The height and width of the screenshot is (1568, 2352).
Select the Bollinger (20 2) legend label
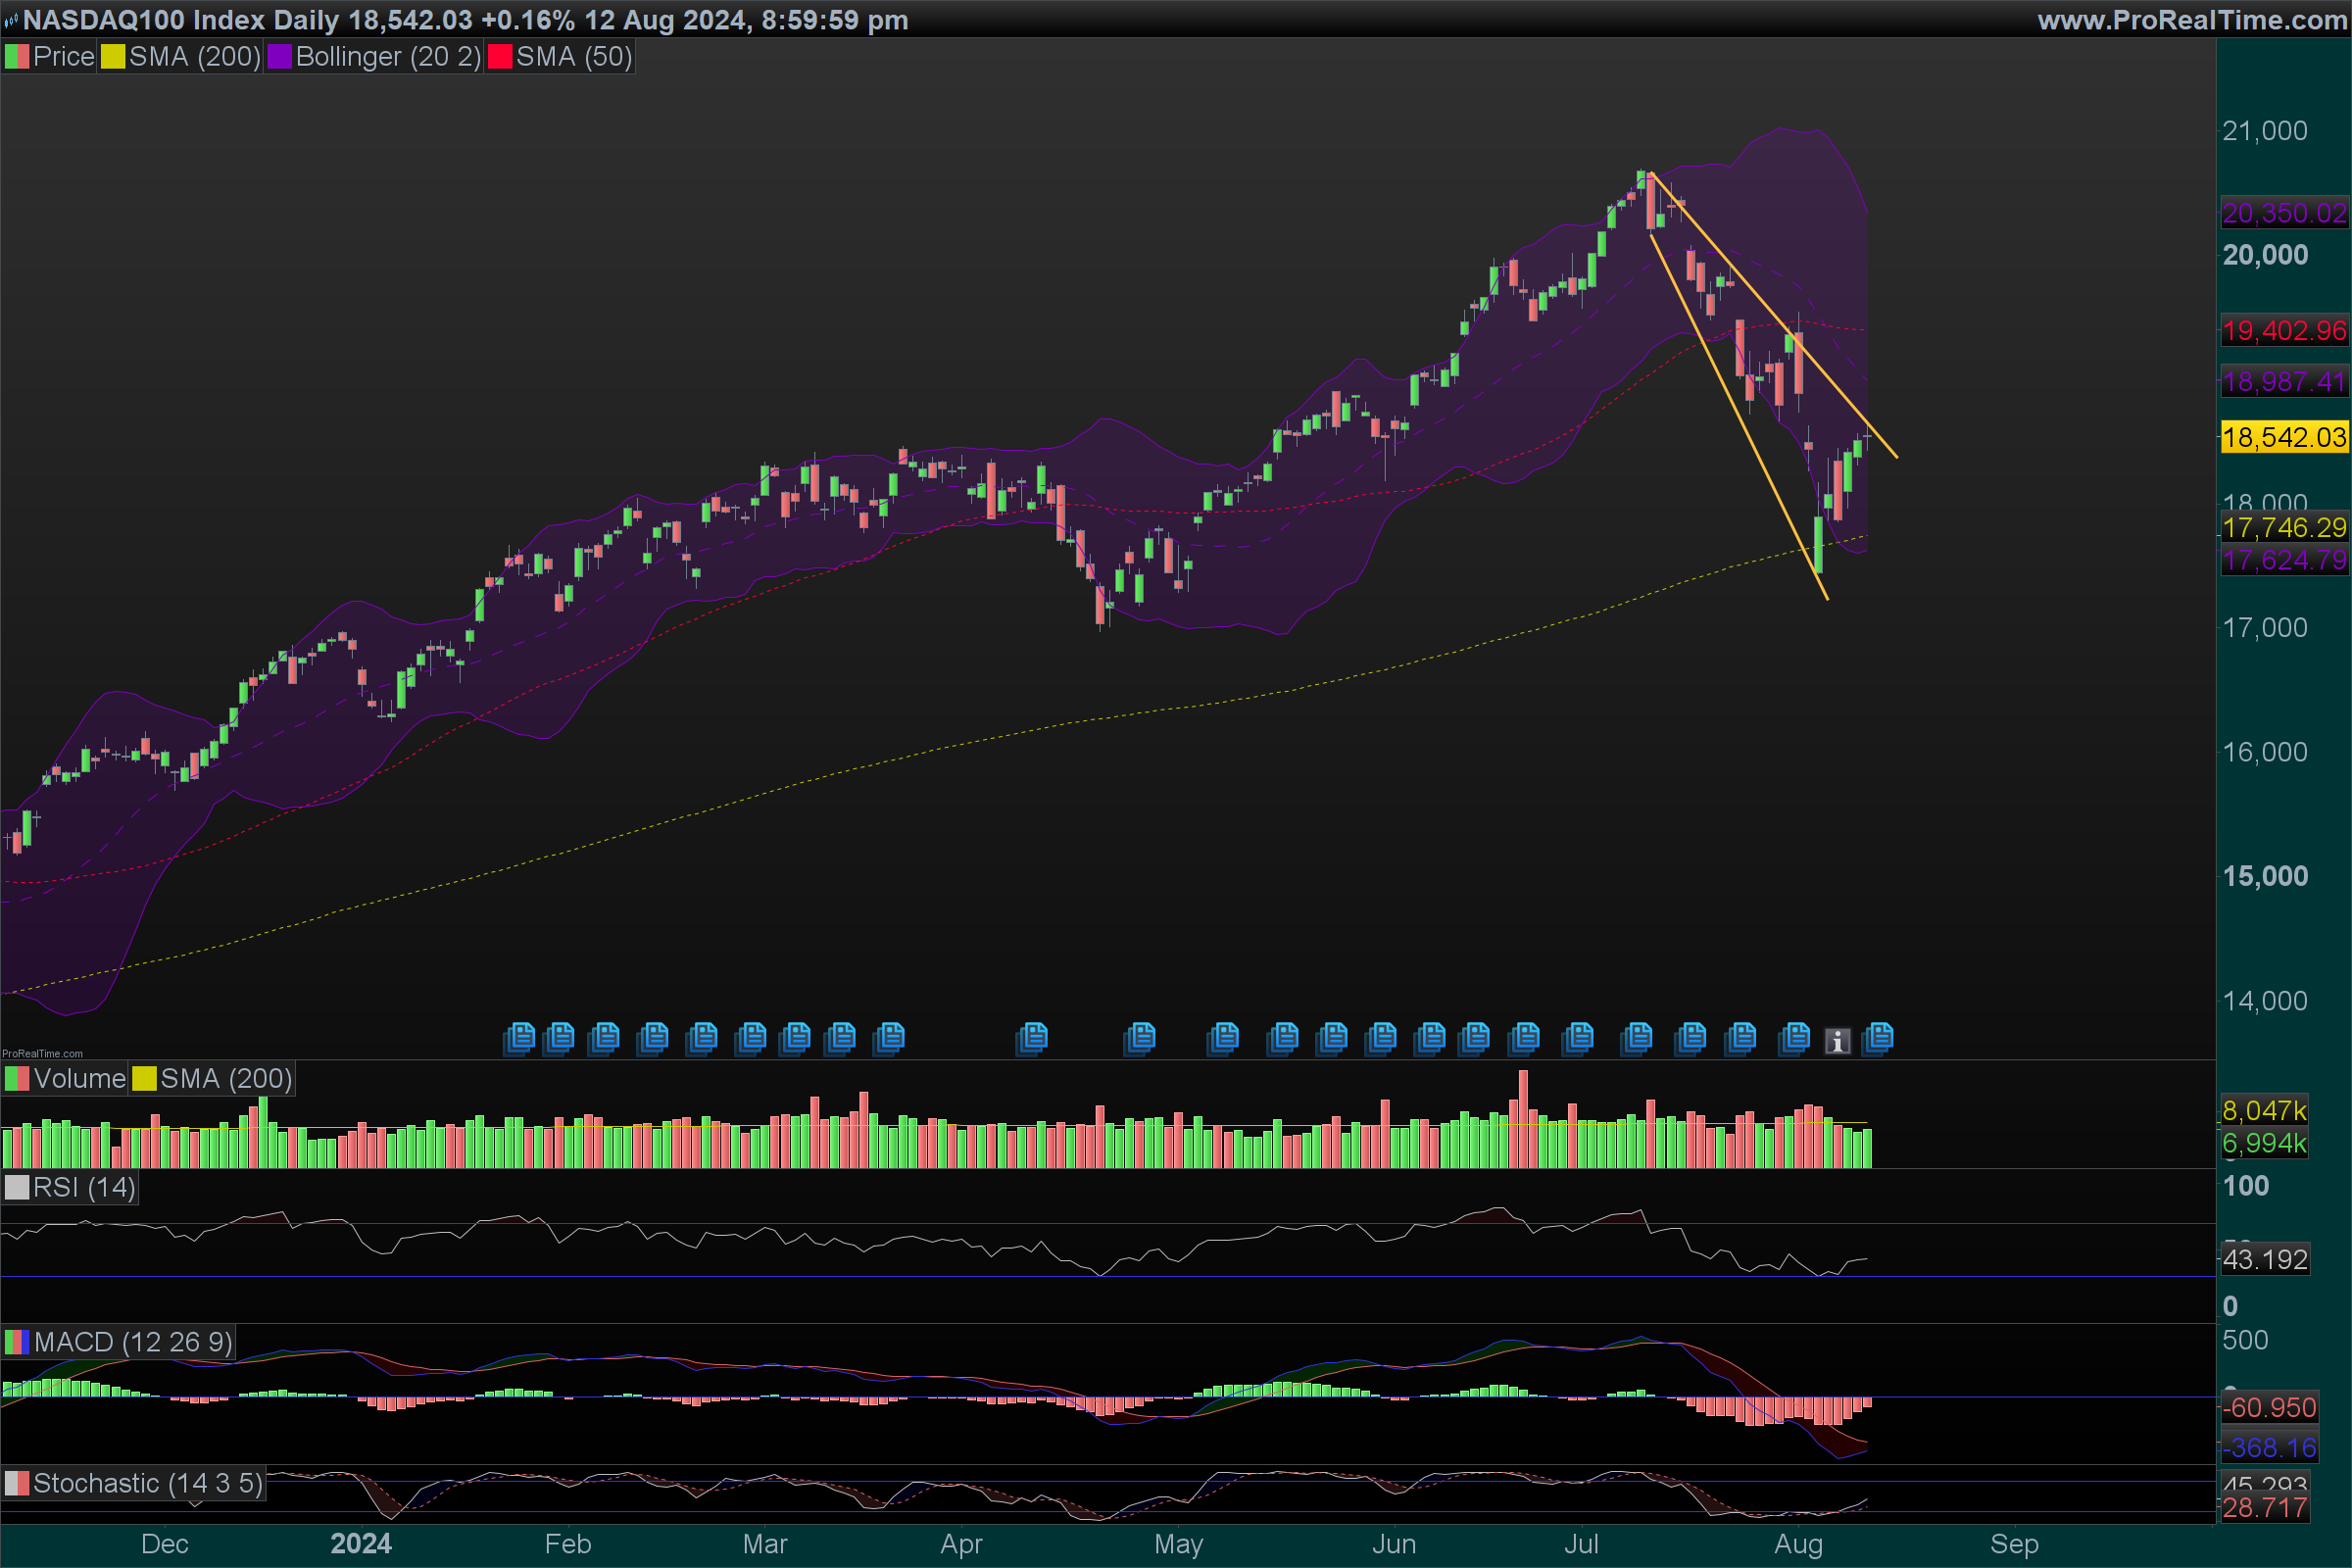[388, 57]
